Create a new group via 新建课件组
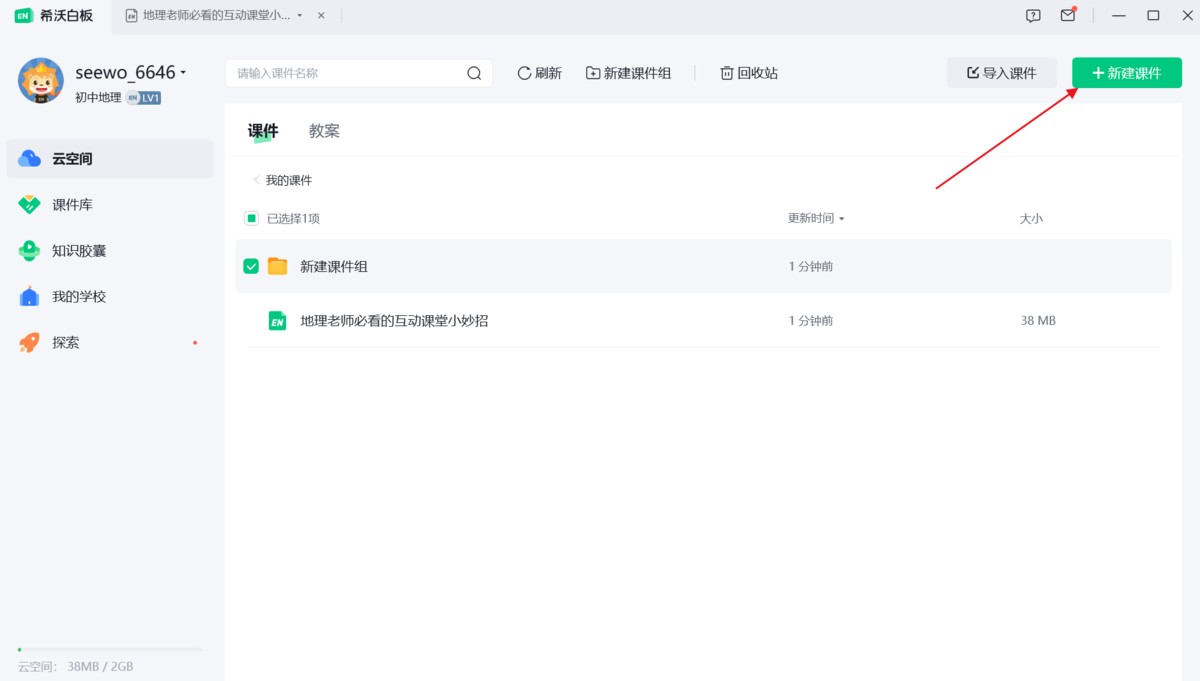The width and height of the screenshot is (1200, 681). pyautogui.click(x=628, y=72)
